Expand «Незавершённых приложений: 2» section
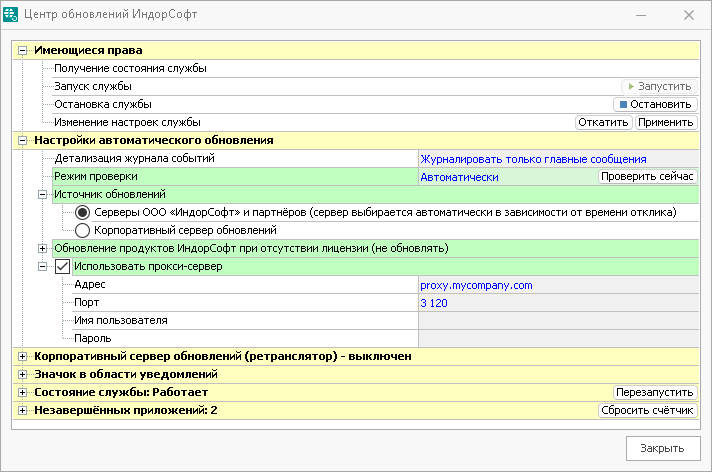The width and height of the screenshot is (712, 472). [22, 410]
